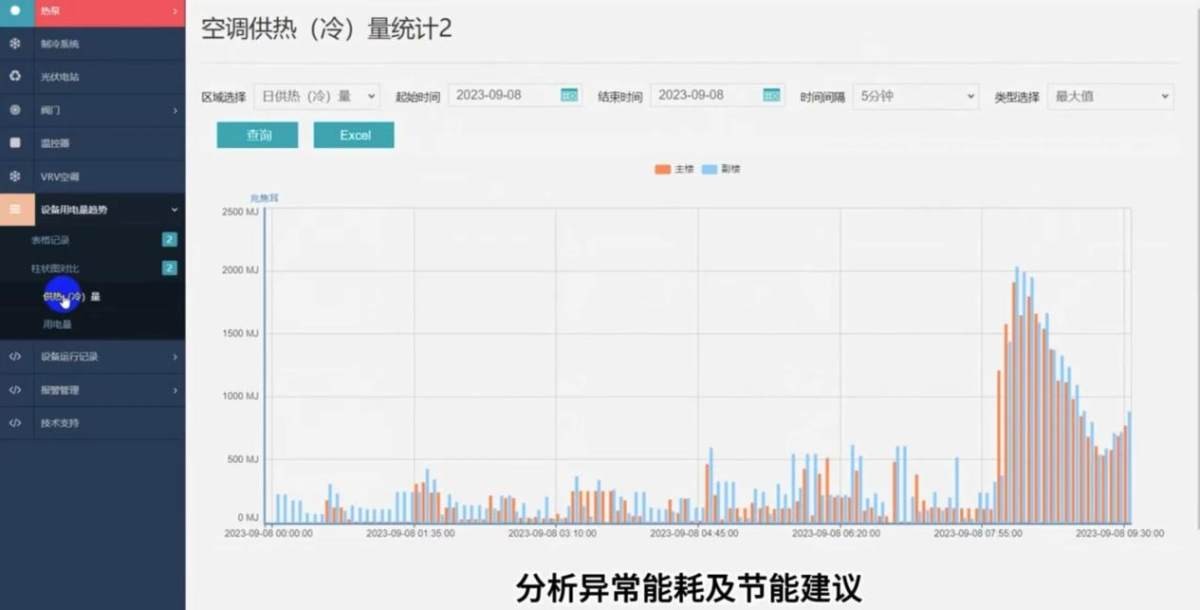Image resolution: width=1200 pixels, height=610 pixels.
Task: Click the 技术支持 code icon
Action: tap(15, 423)
